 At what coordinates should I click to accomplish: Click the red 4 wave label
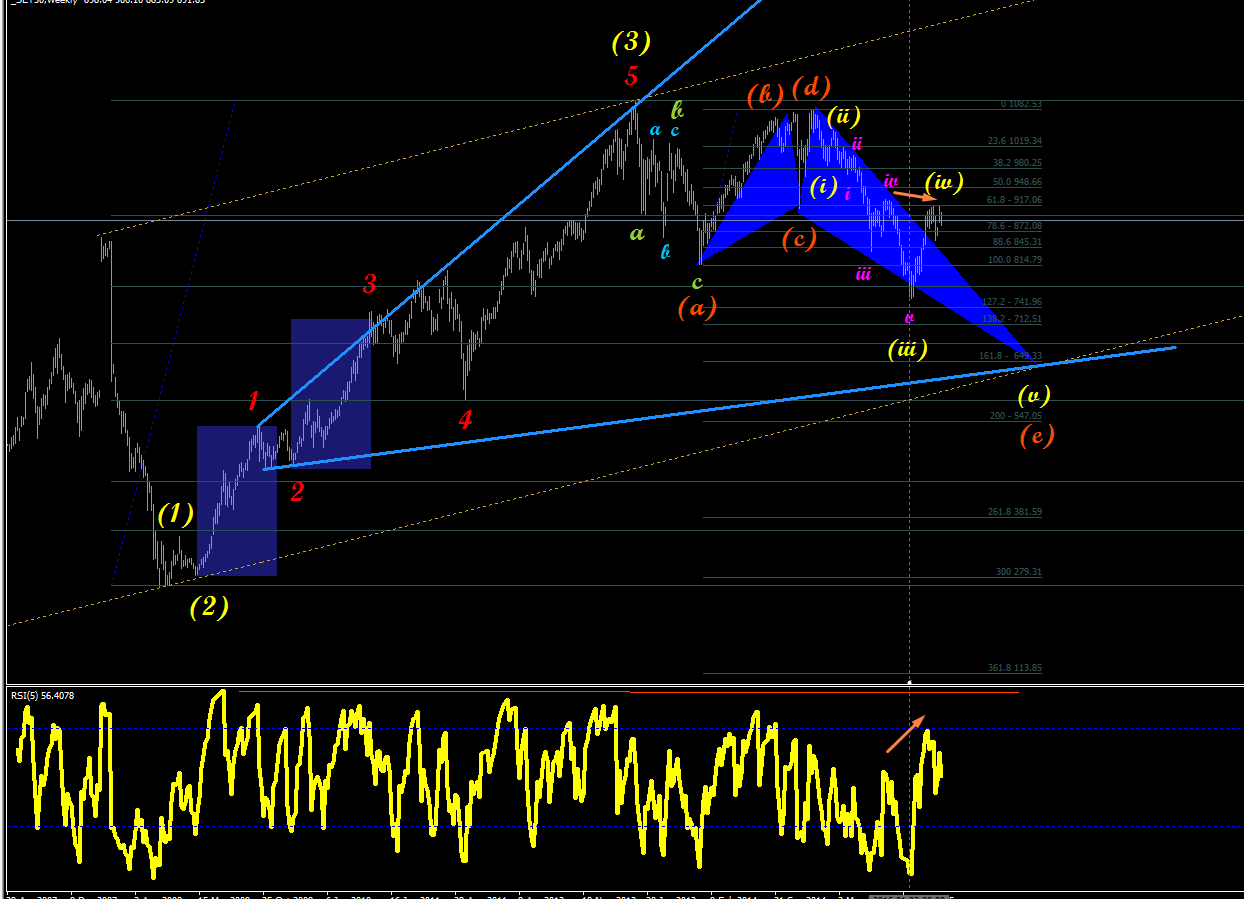pos(465,419)
